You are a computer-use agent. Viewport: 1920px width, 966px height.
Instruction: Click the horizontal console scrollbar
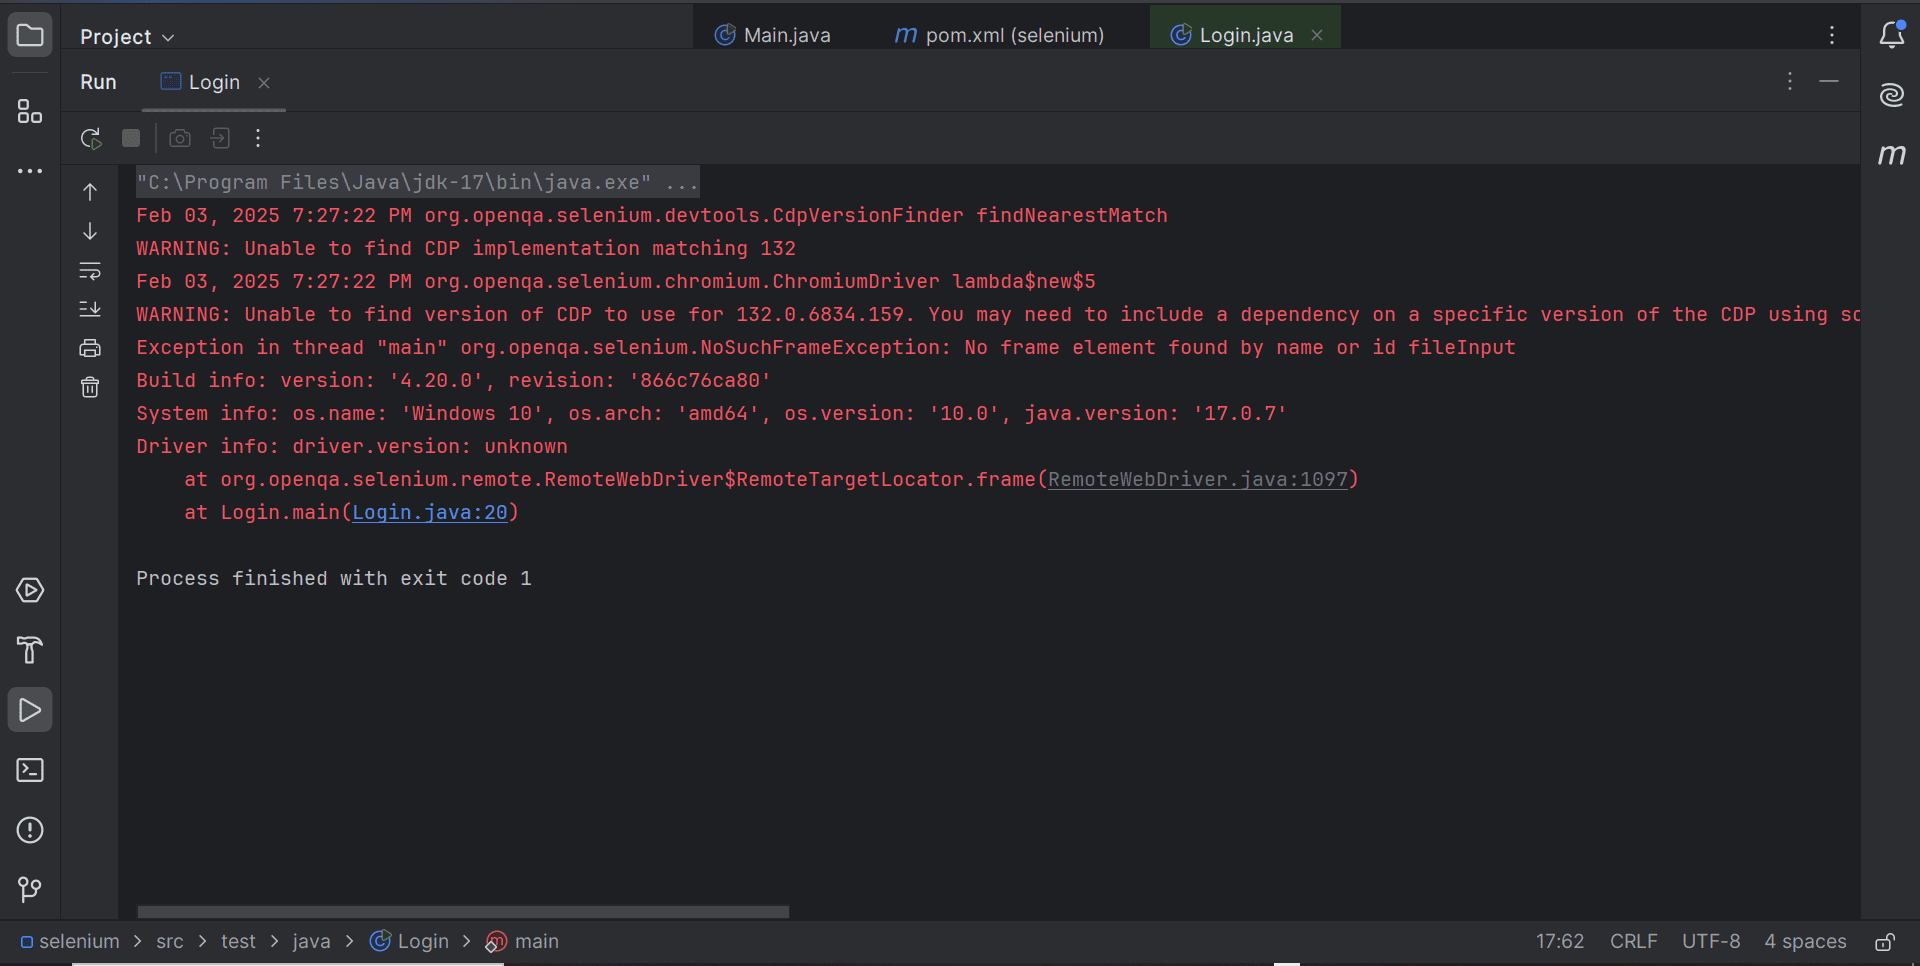462,911
